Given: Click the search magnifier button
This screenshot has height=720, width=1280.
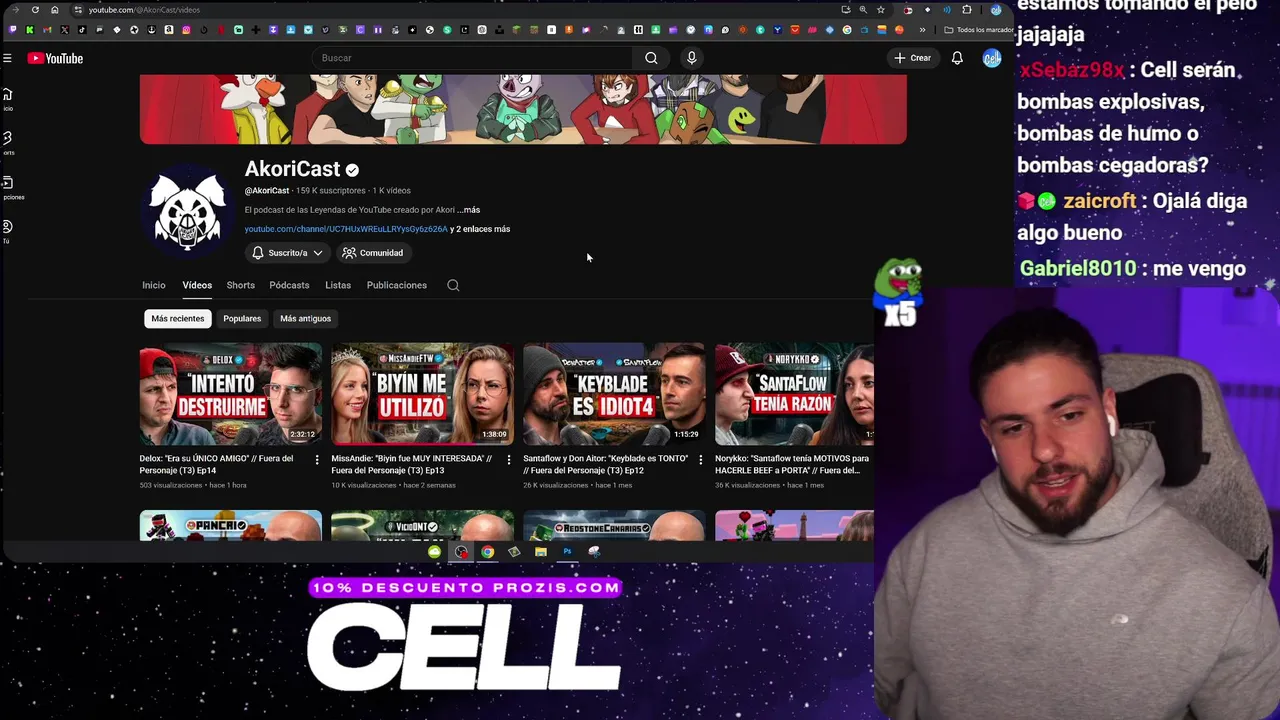Looking at the screenshot, I should click(x=651, y=58).
